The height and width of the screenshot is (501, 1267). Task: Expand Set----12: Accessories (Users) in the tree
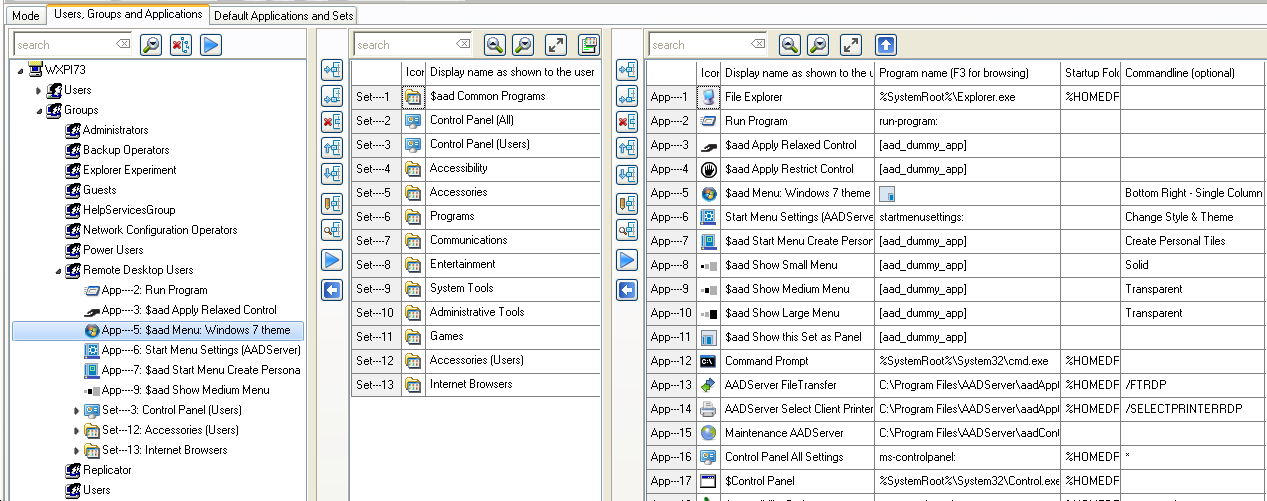78,430
